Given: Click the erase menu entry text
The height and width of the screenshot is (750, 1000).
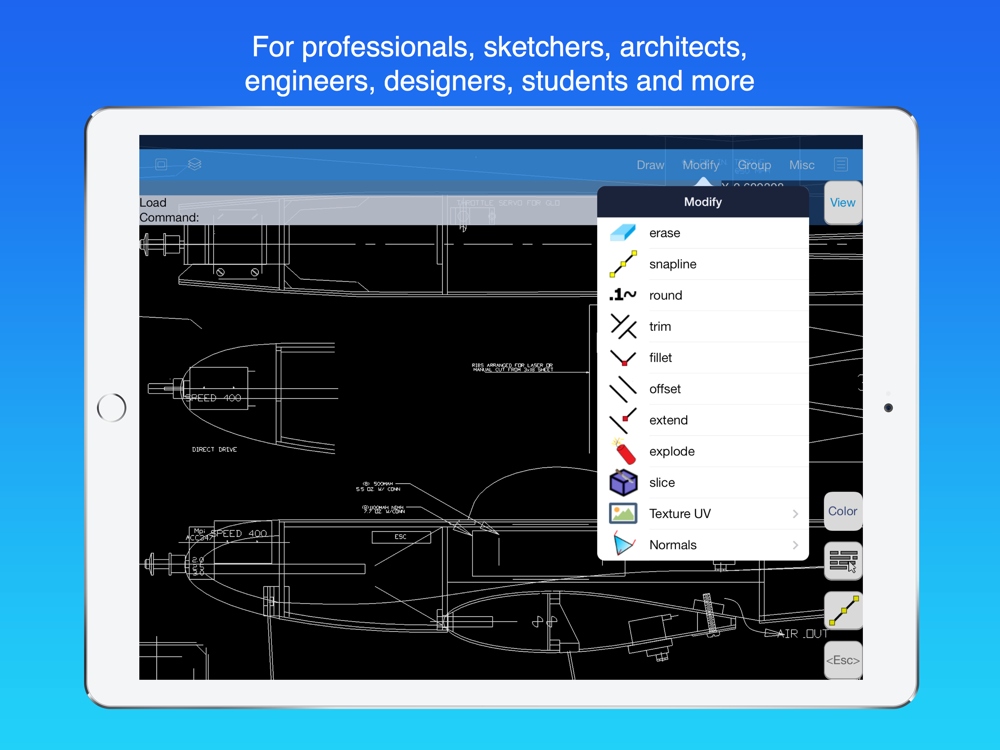Looking at the screenshot, I should [665, 233].
